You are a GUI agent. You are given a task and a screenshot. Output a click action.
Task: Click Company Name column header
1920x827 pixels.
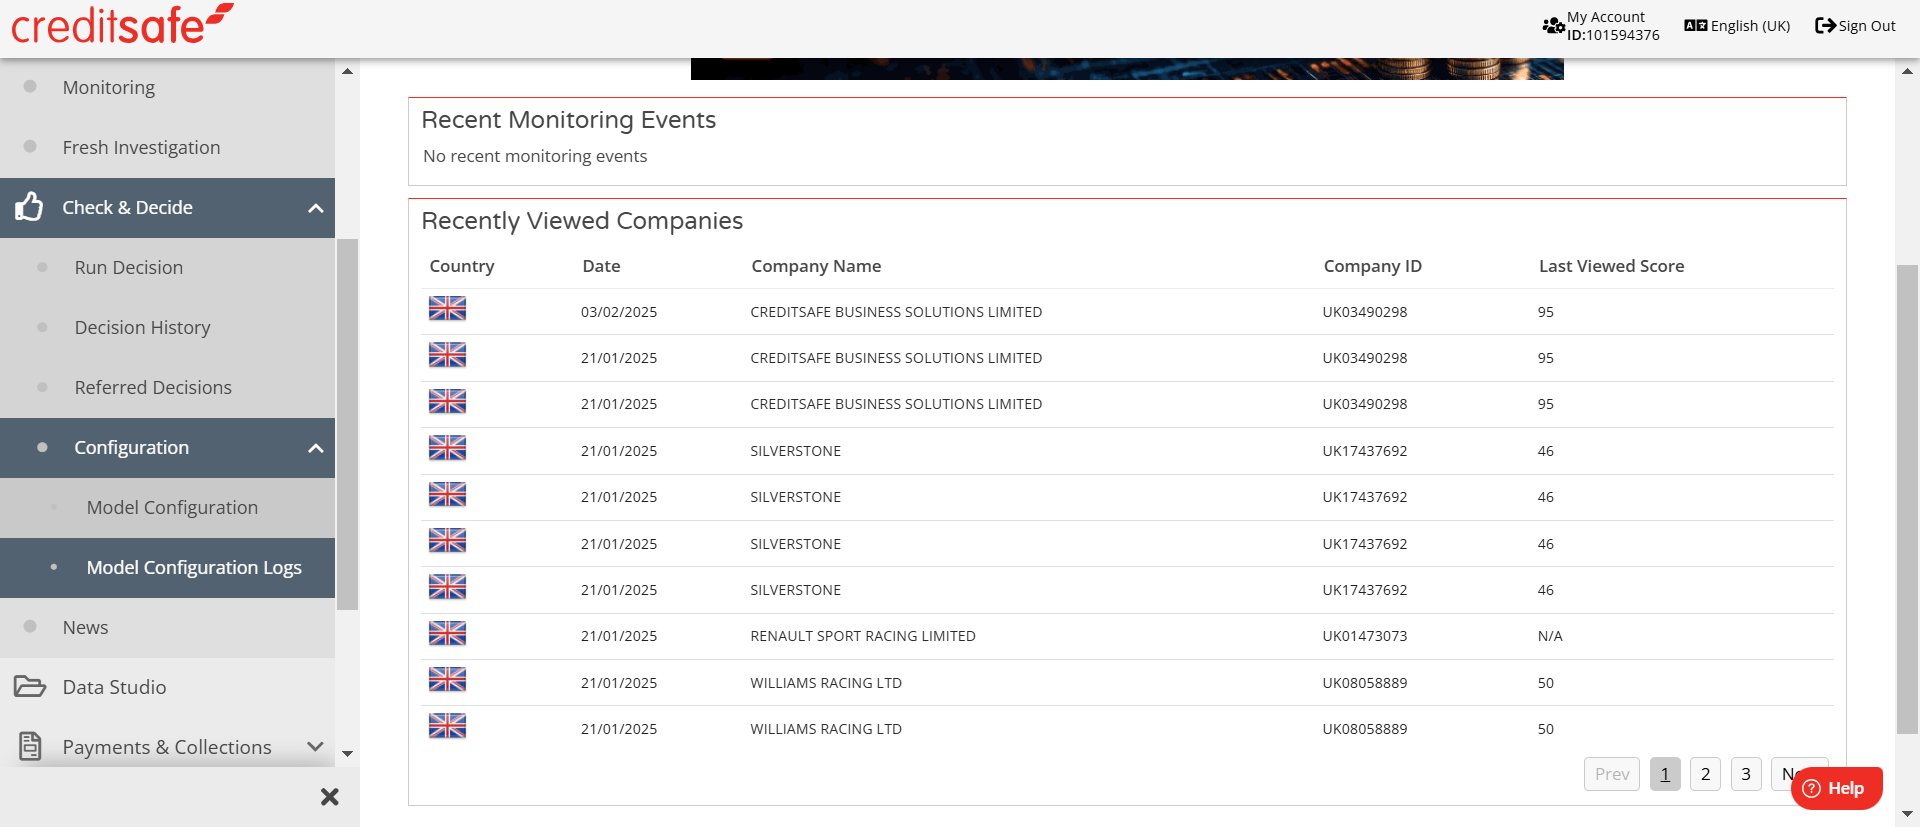pyautogui.click(x=816, y=266)
